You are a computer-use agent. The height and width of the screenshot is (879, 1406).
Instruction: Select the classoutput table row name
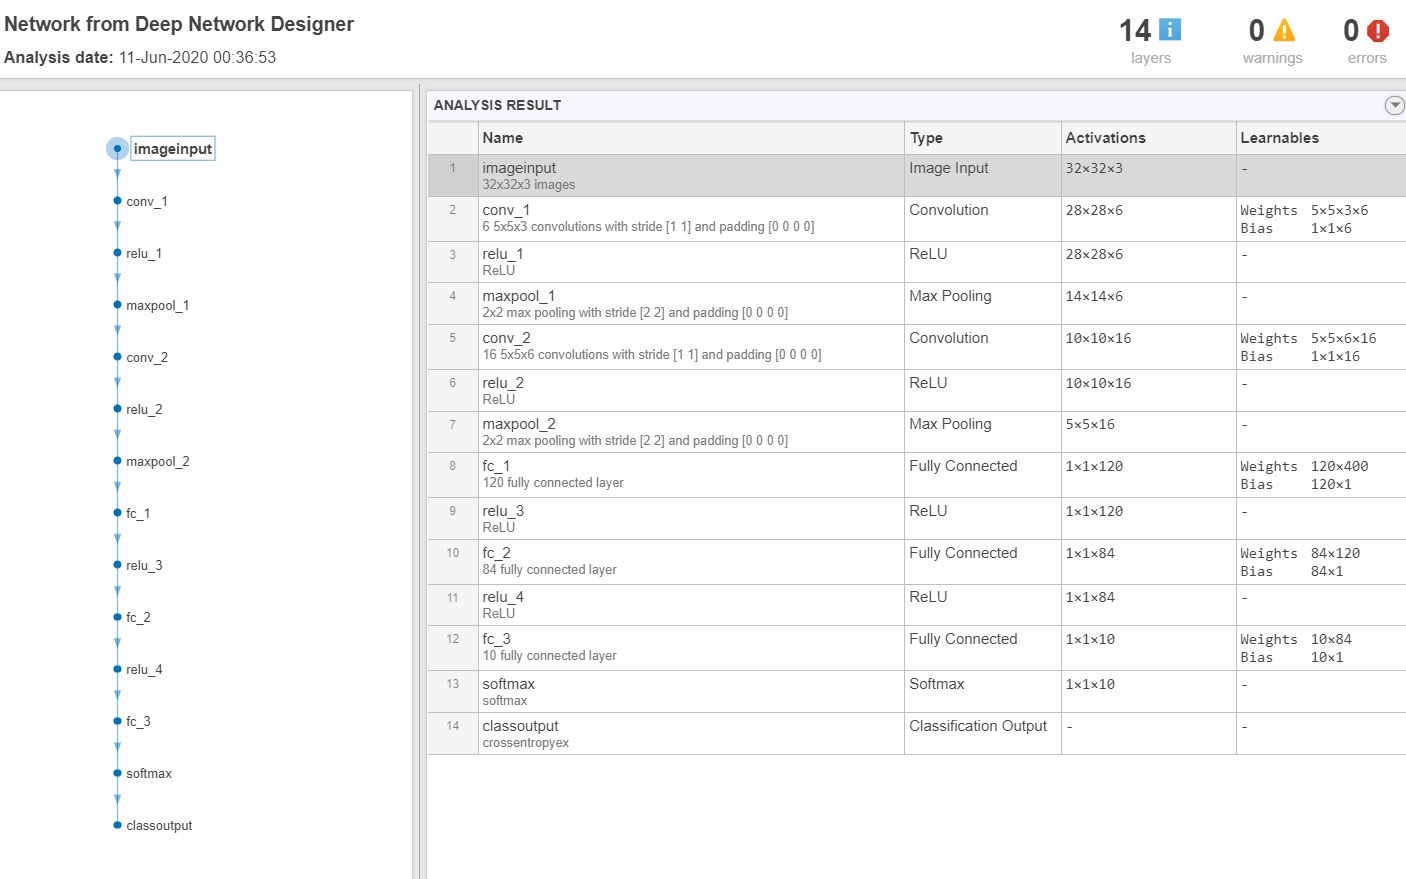click(520, 726)
